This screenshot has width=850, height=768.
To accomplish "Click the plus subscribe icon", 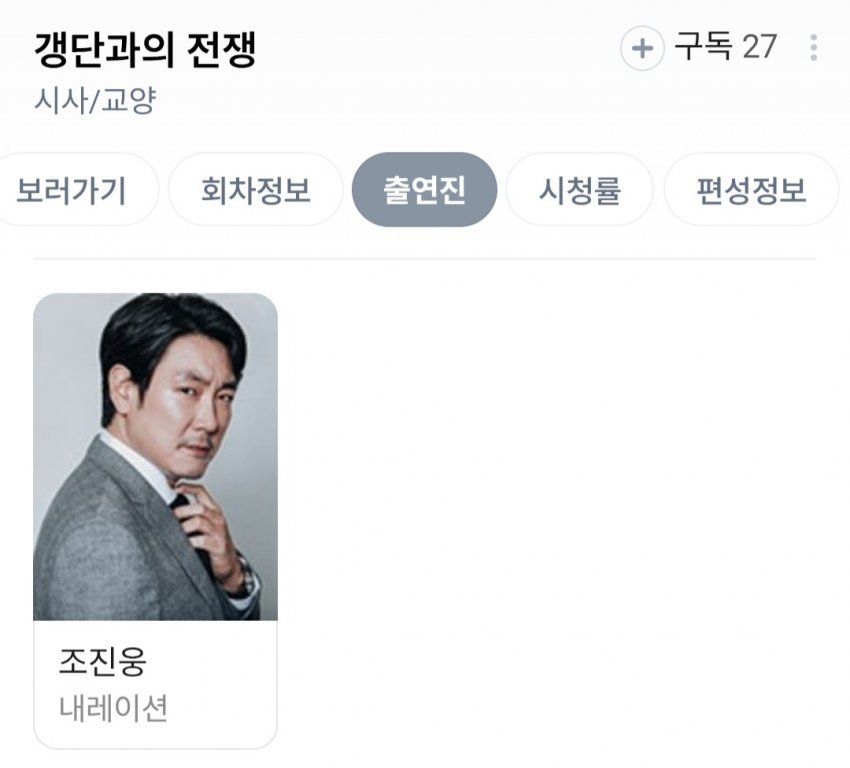I will (x=642, y=48).
